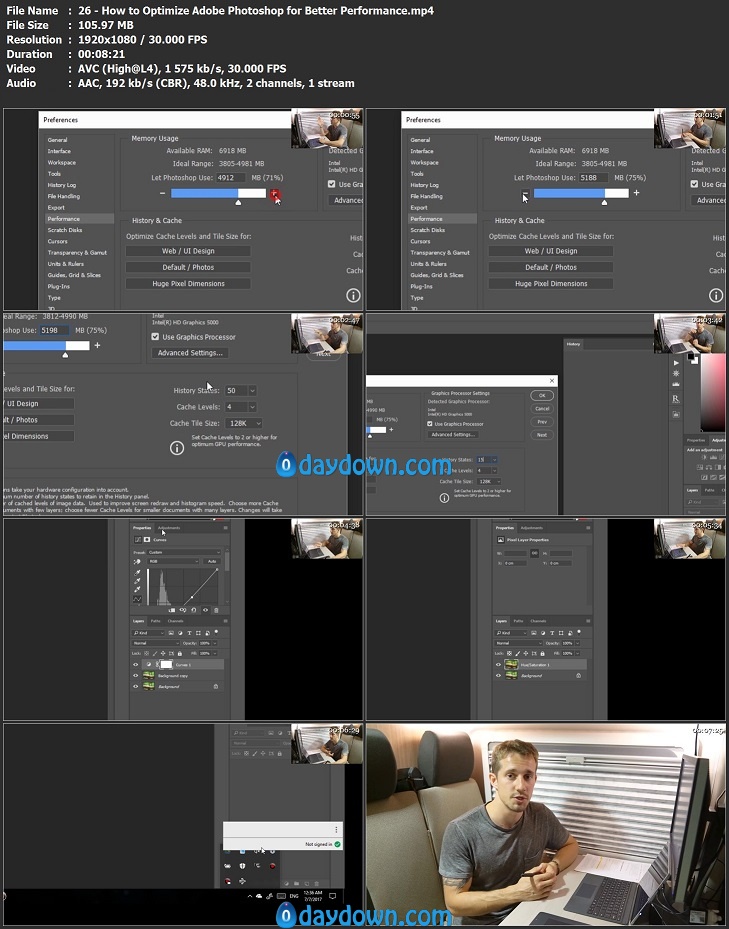Click the type layer filter icon above the Curves 1 layer
Screen dimensions: 729x929
point(190,633)
